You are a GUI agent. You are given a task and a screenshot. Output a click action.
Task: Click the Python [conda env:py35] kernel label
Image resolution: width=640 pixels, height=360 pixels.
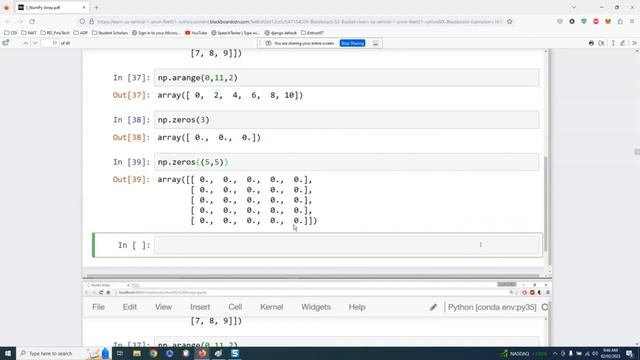(492, 307)
